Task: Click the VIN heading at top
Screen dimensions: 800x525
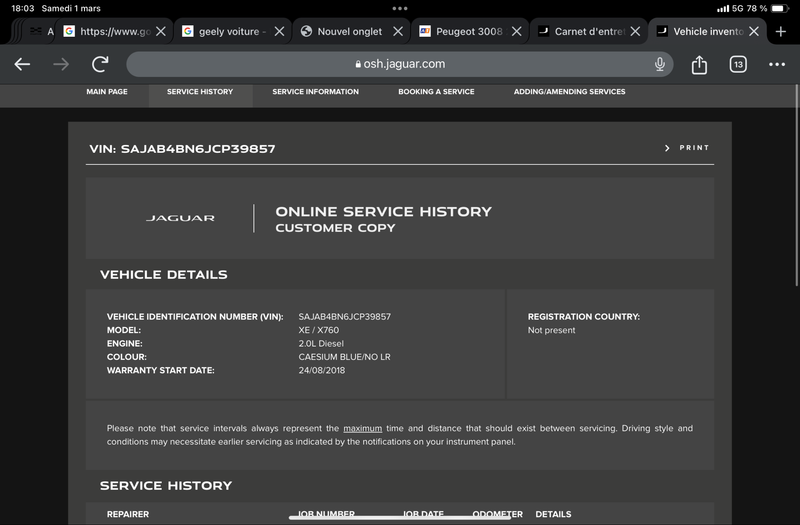Action: pyautogui.click(x=182, y=149)
